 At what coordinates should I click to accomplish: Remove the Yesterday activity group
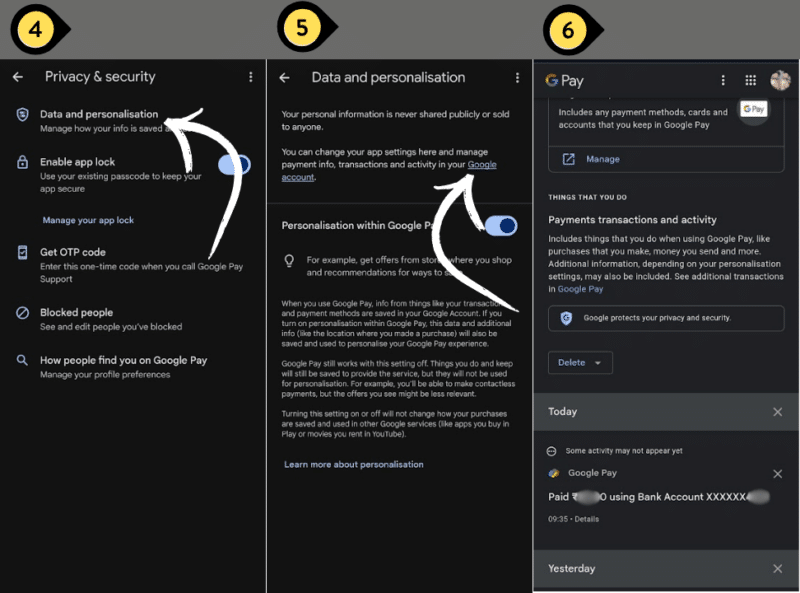[777, 569]
